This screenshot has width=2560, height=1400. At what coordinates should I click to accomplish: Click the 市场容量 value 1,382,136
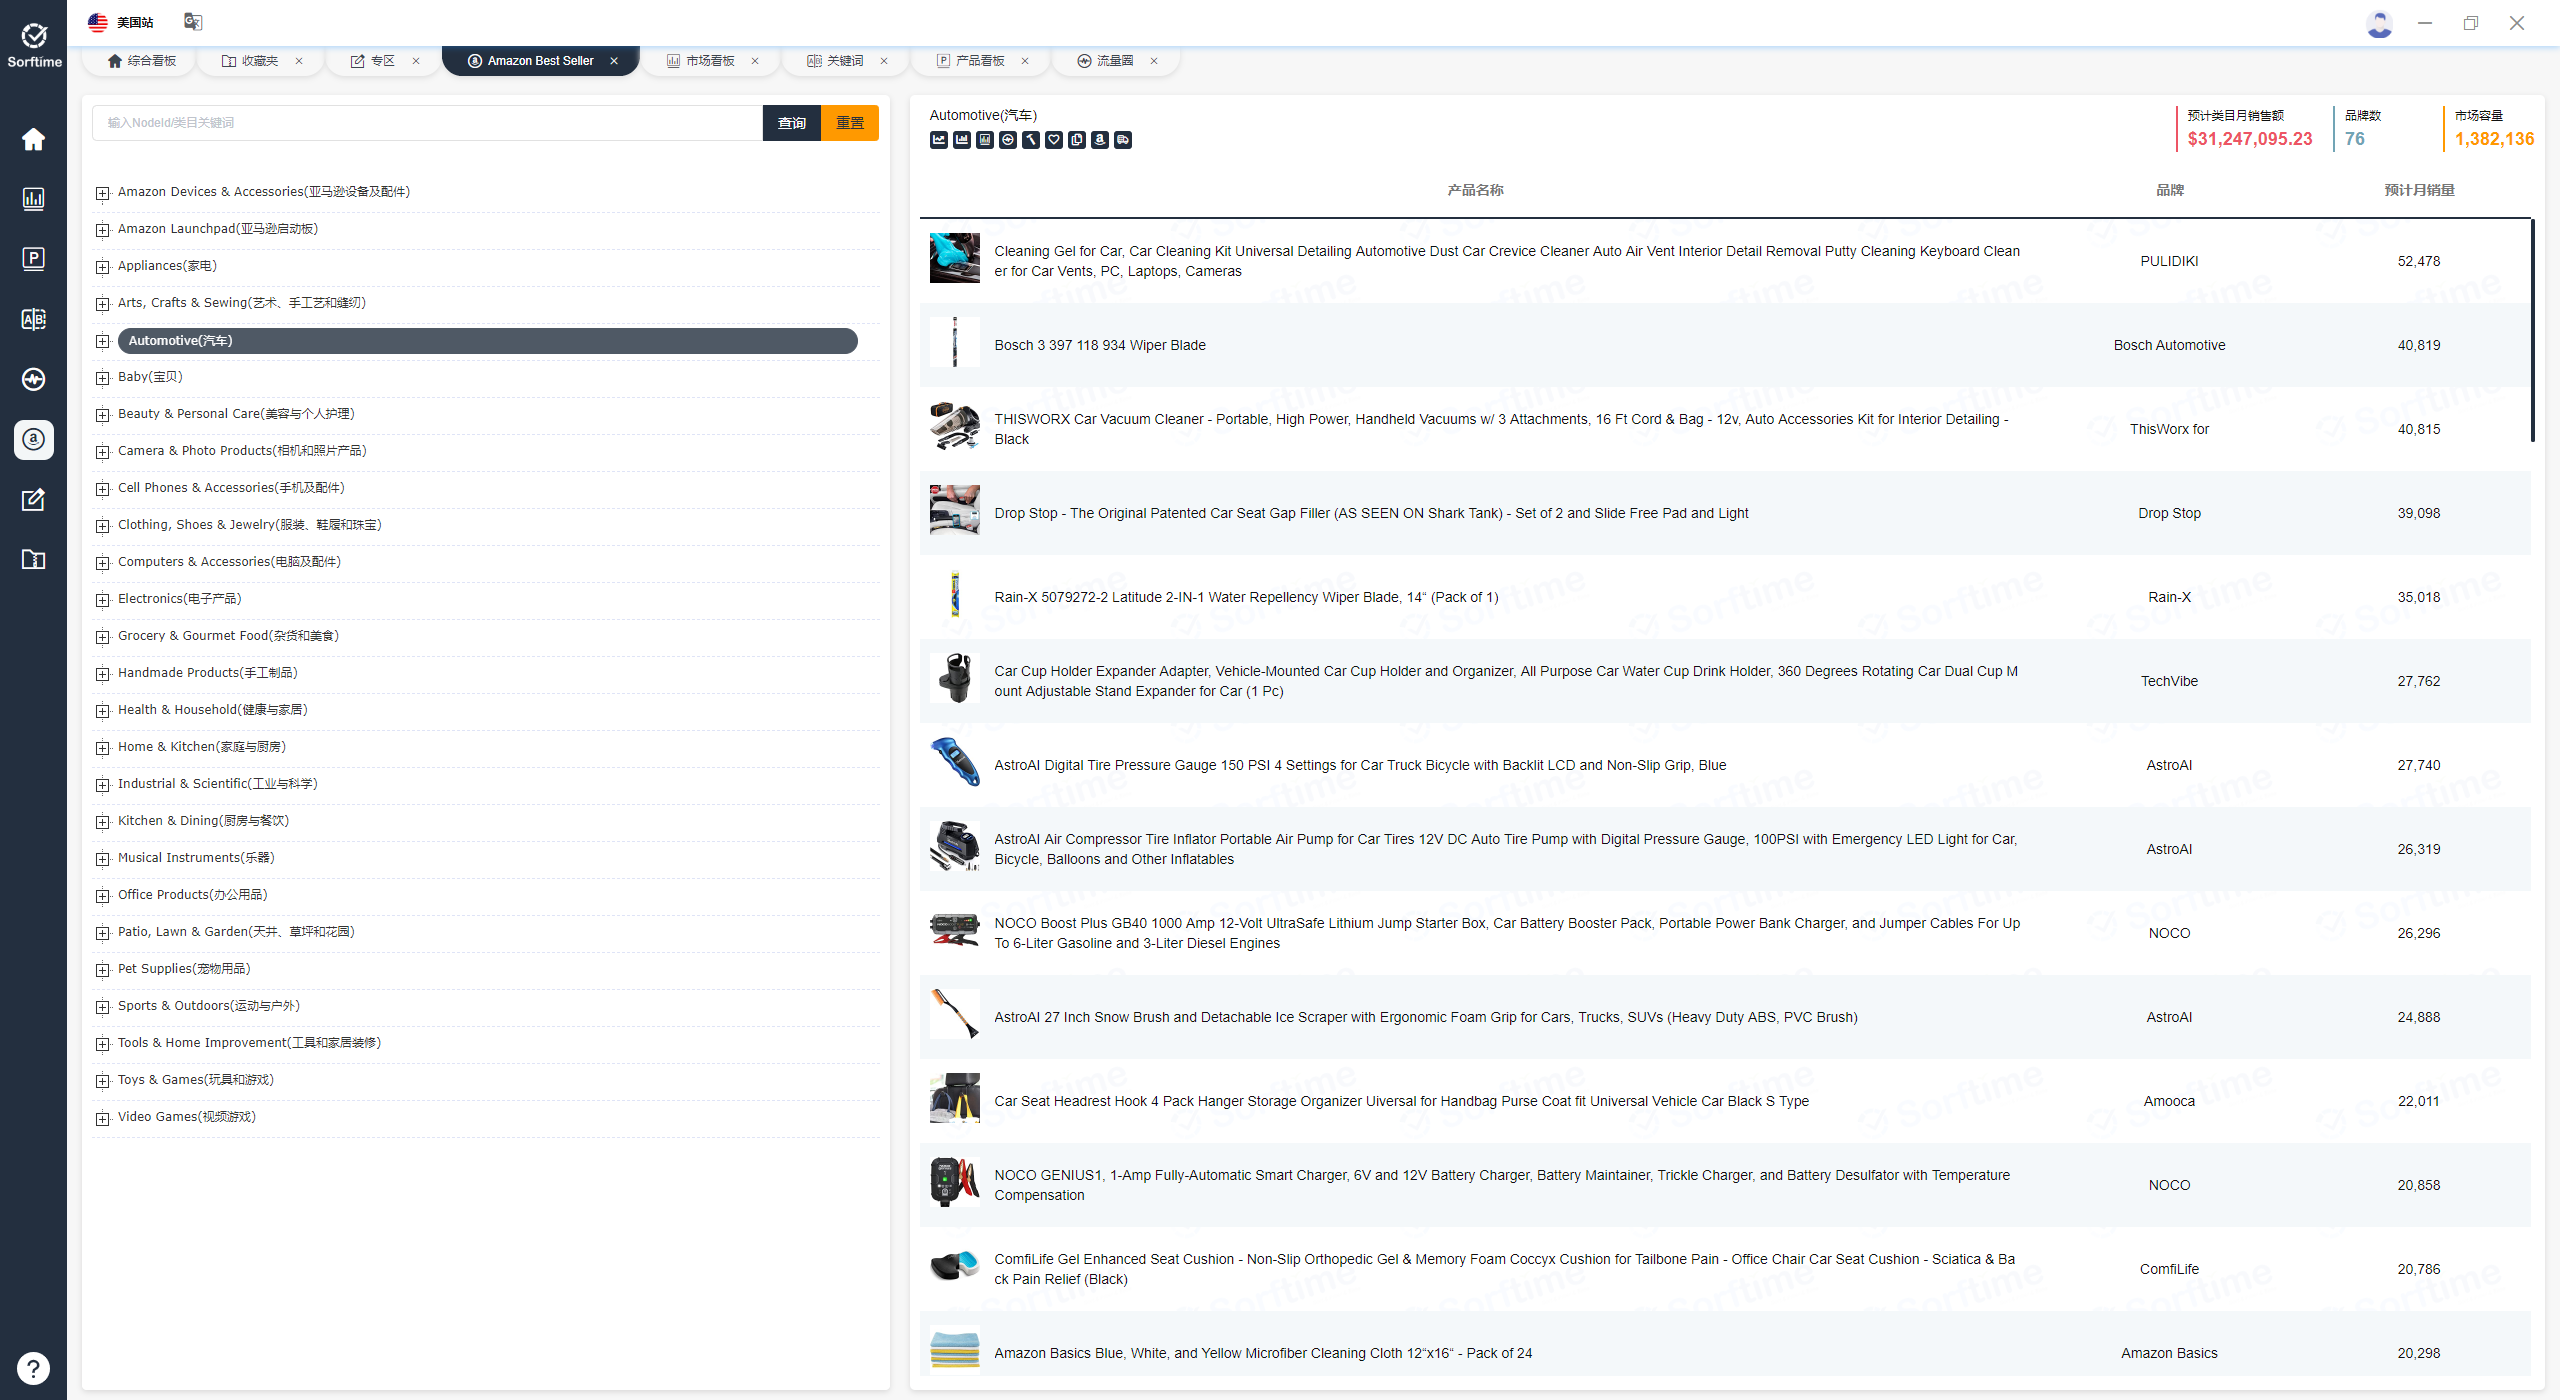point(2494,139)
